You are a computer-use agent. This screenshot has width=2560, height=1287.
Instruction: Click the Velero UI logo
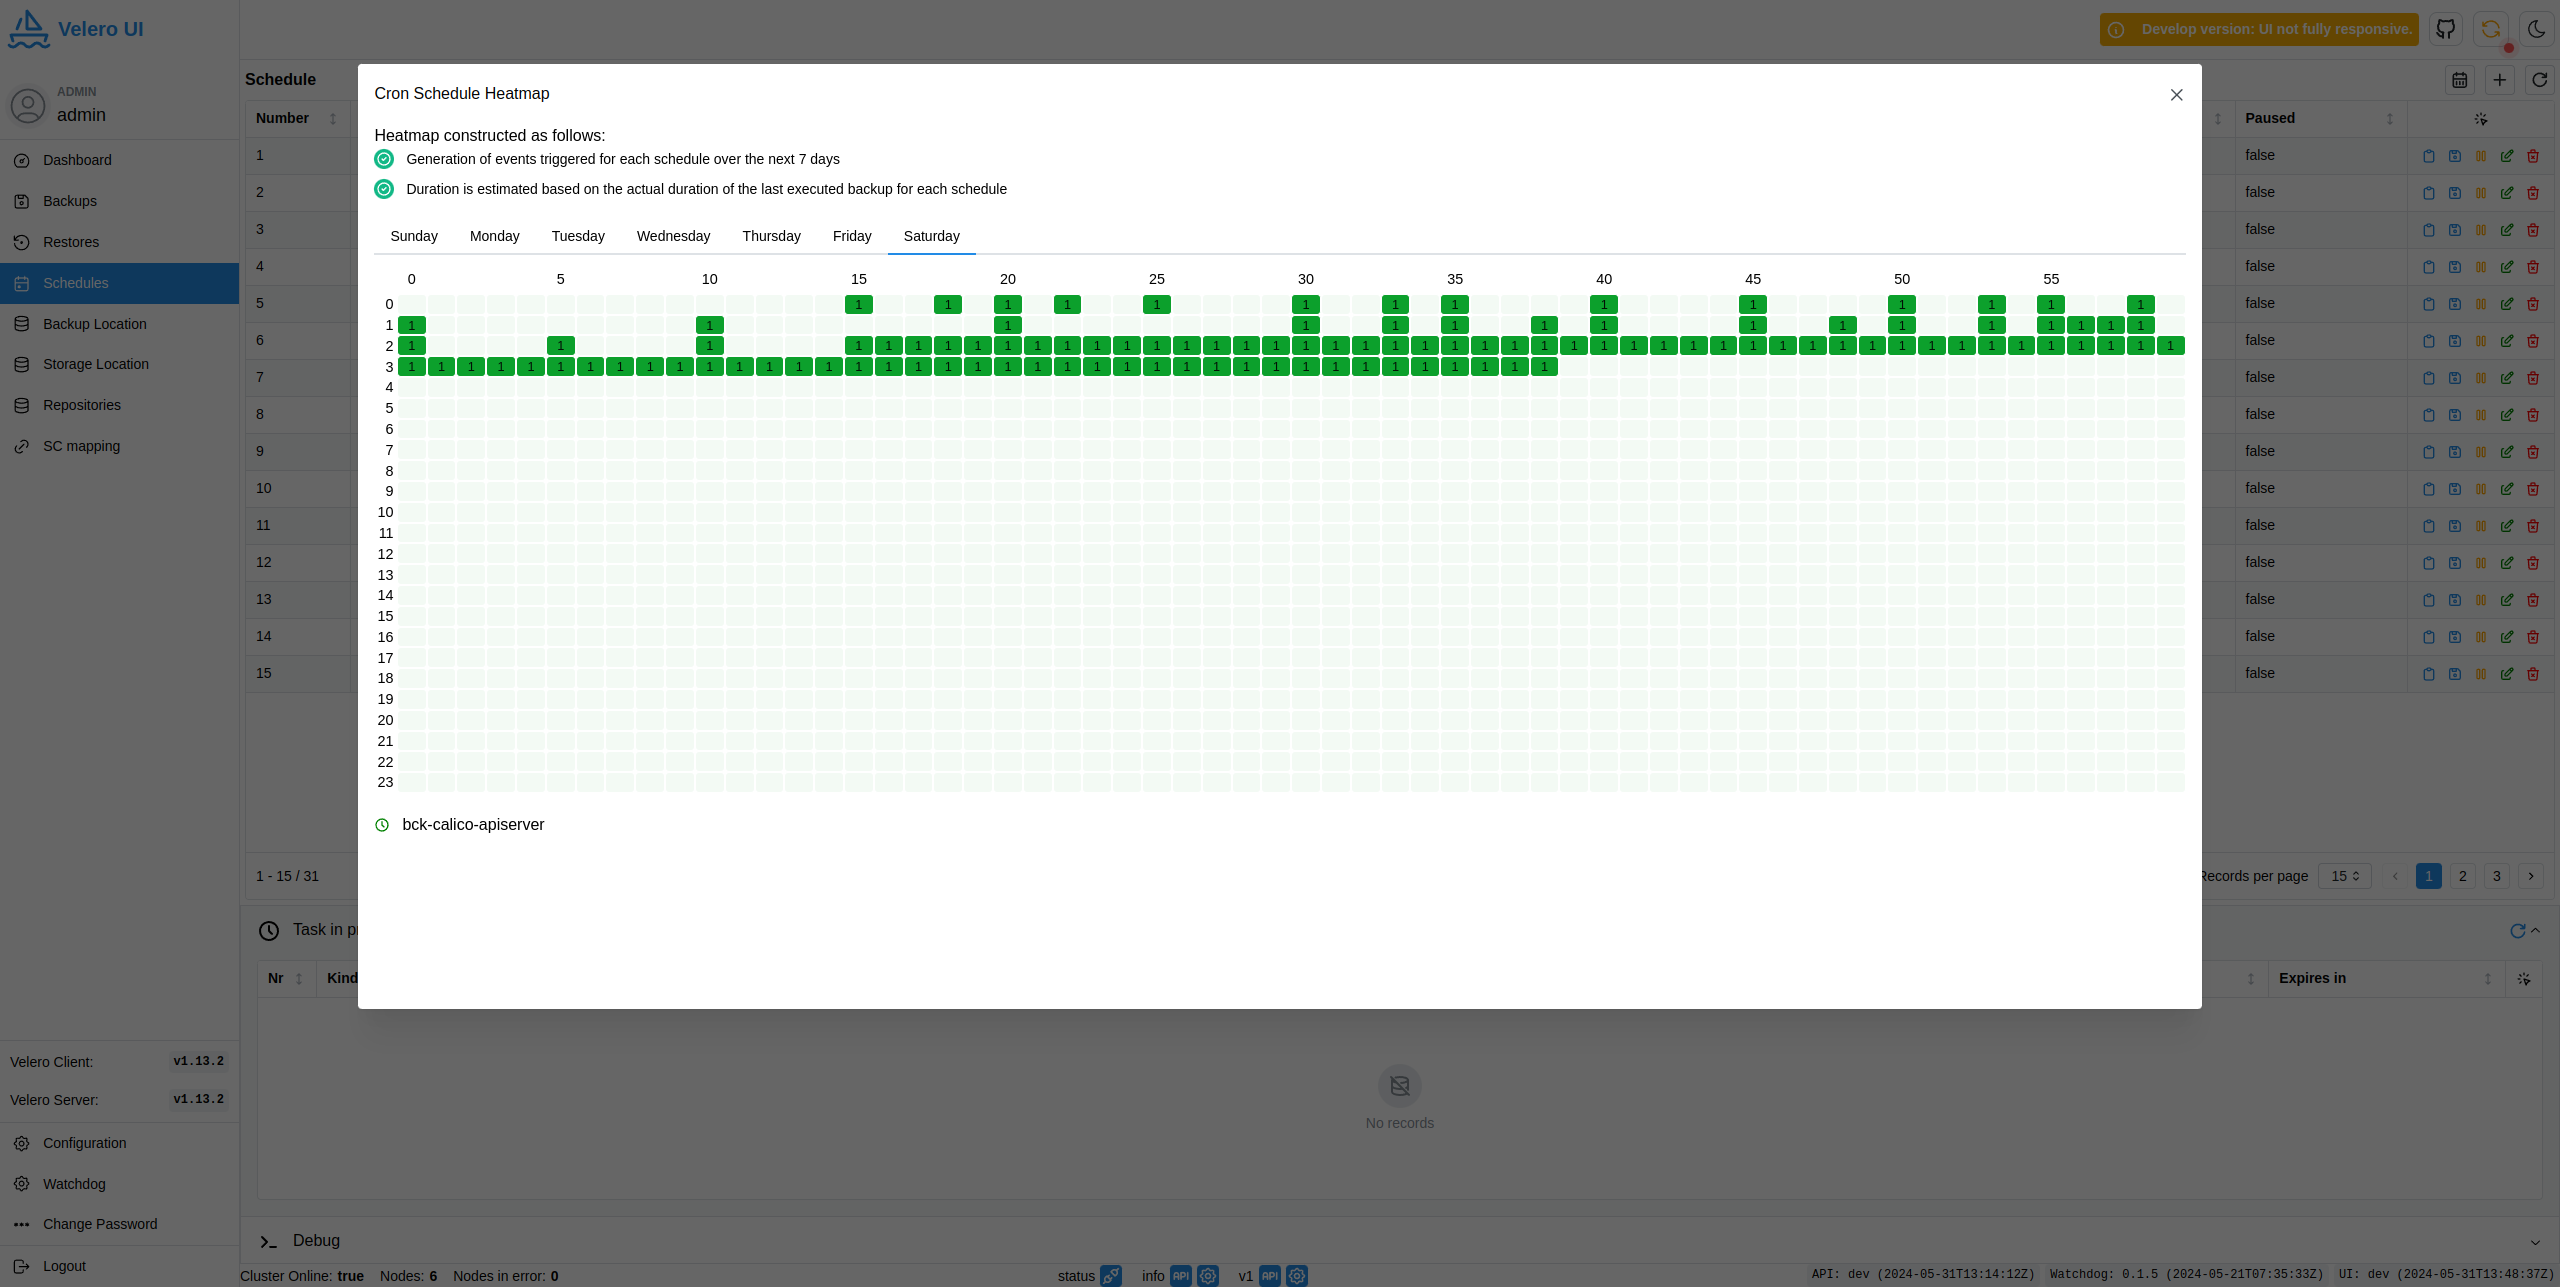[76, 29]
